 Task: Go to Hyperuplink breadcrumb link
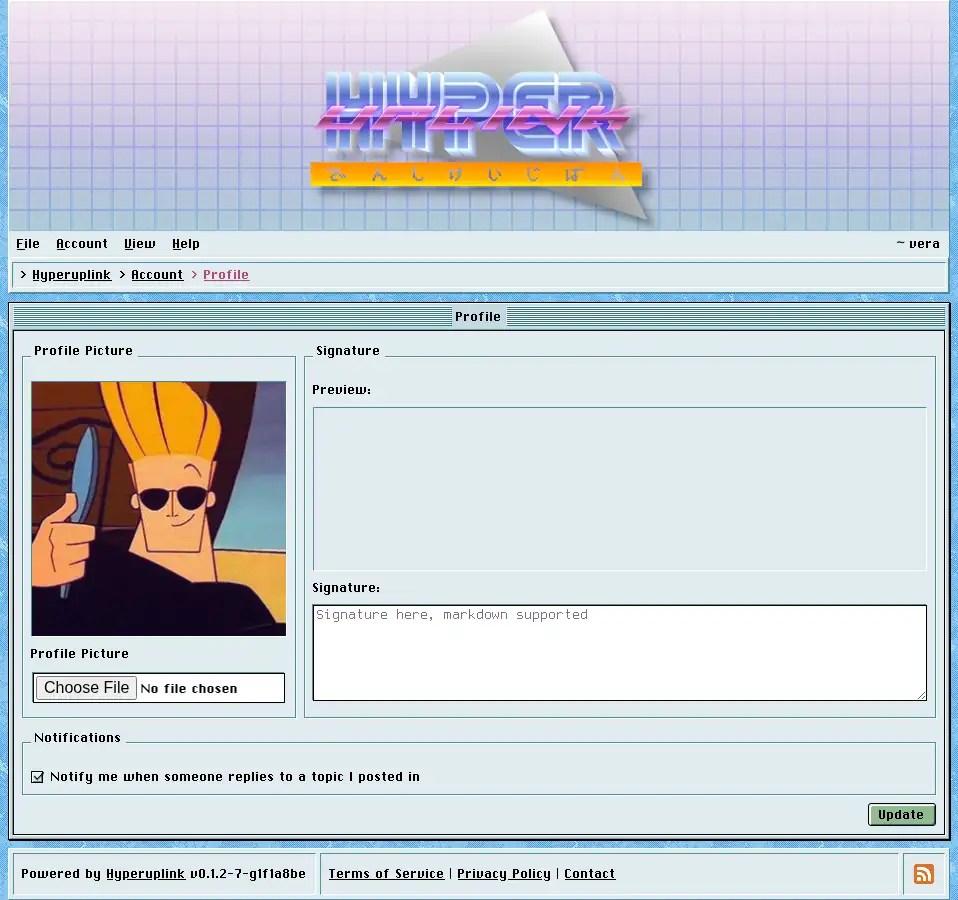pos(71,275)
